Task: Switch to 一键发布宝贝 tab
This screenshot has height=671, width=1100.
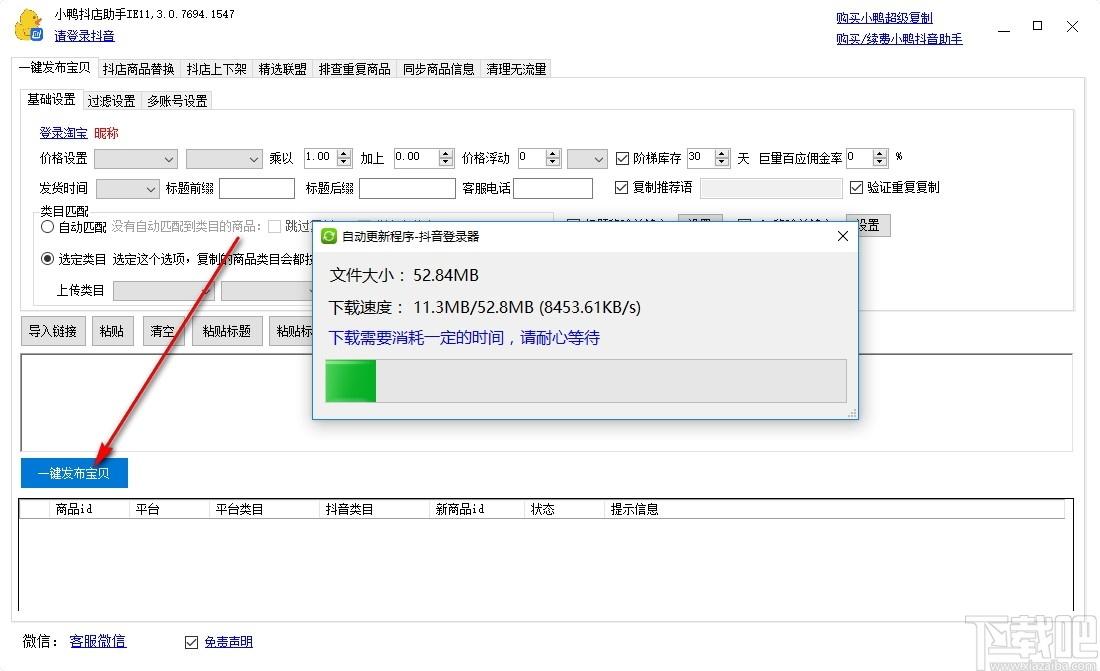Action: click(54, 67)
